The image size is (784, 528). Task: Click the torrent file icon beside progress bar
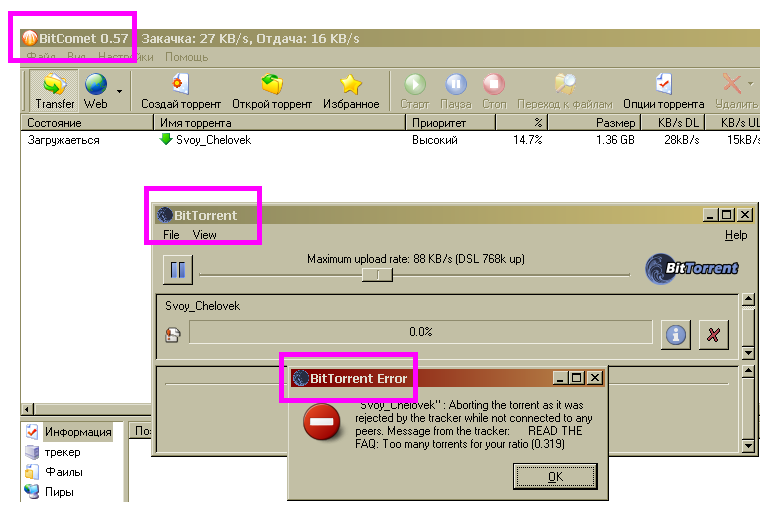click(x=173, y=334)
